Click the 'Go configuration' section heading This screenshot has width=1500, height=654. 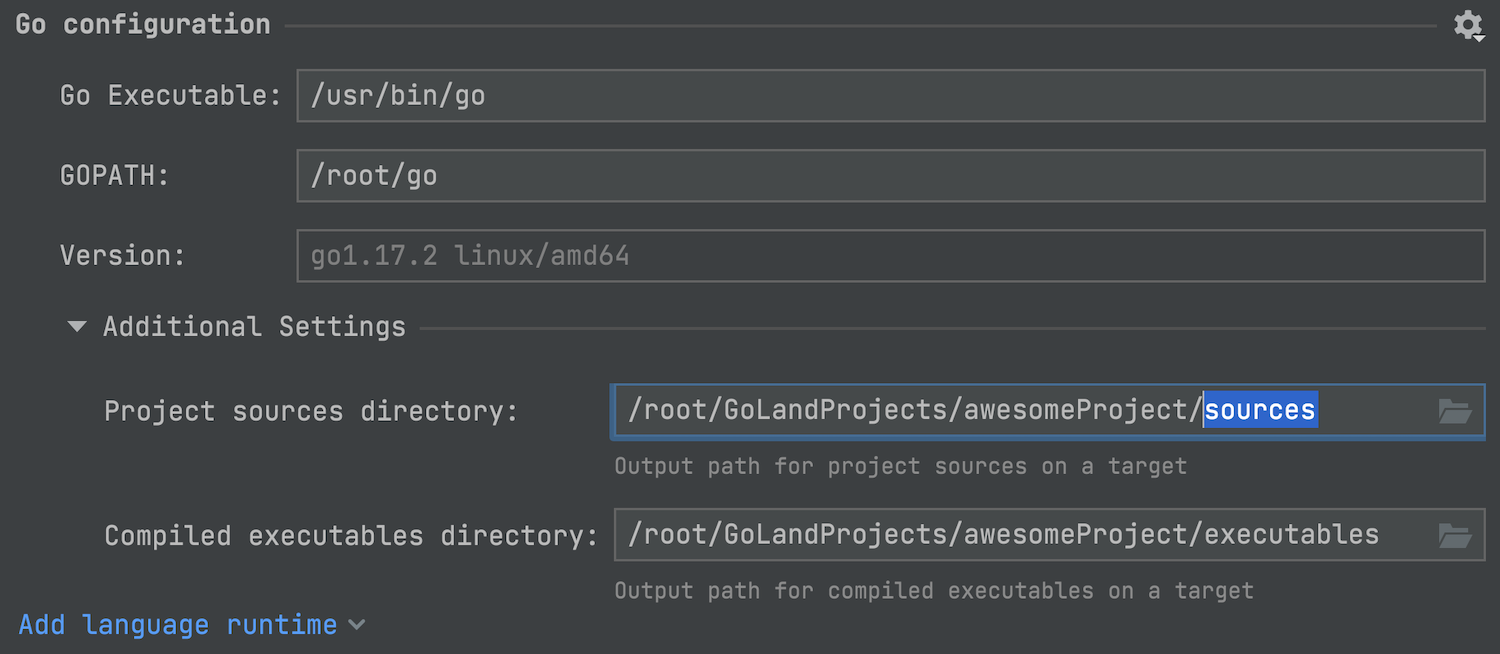pos(143,25)
